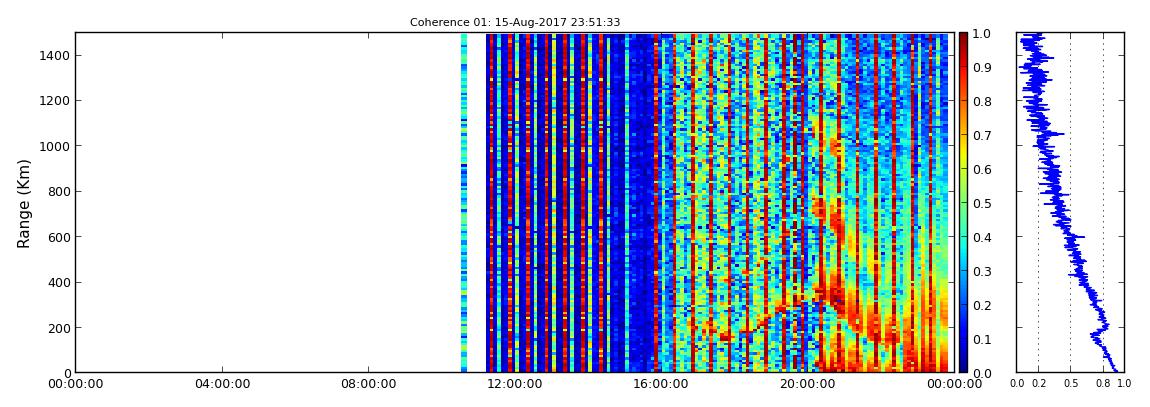The height and width of the screenshot is (407, 1150).
Task: Click the profile plot's 0.5 axis label
Action: click(1071, 384)
